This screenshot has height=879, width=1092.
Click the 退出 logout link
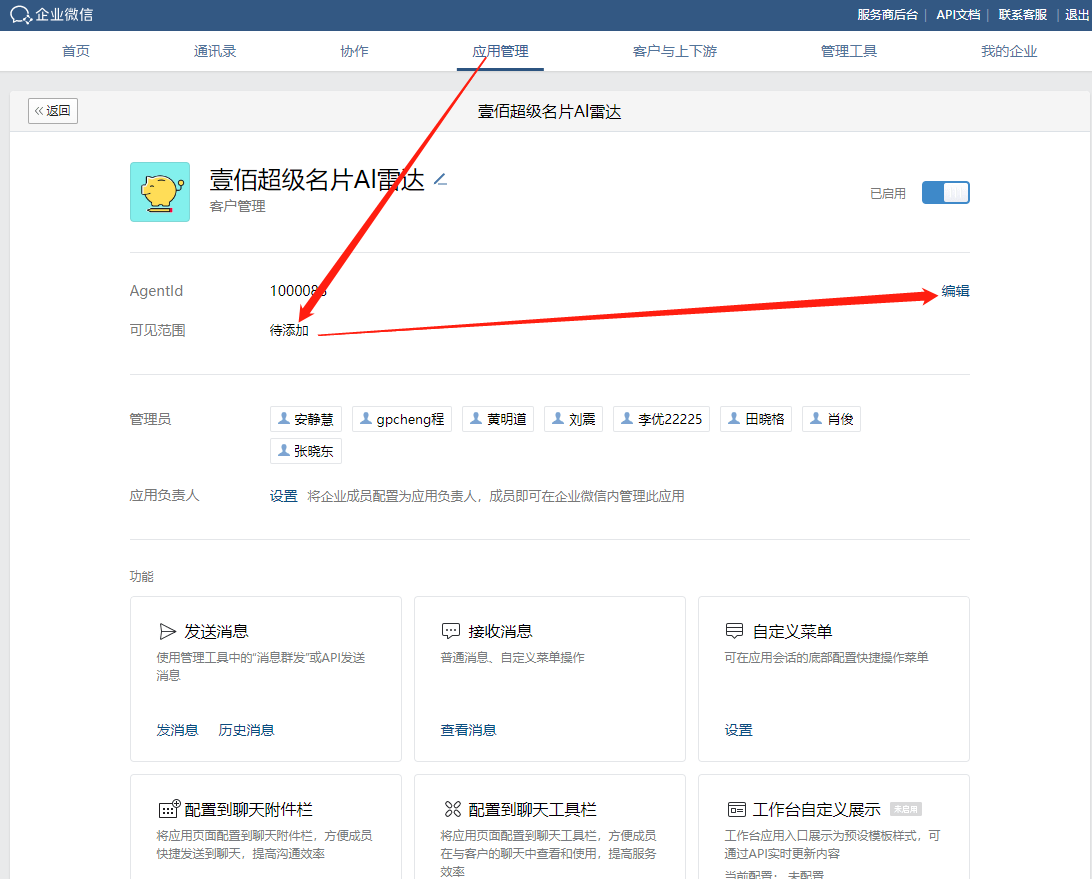pyautogui.click(x=1077, y=15)
